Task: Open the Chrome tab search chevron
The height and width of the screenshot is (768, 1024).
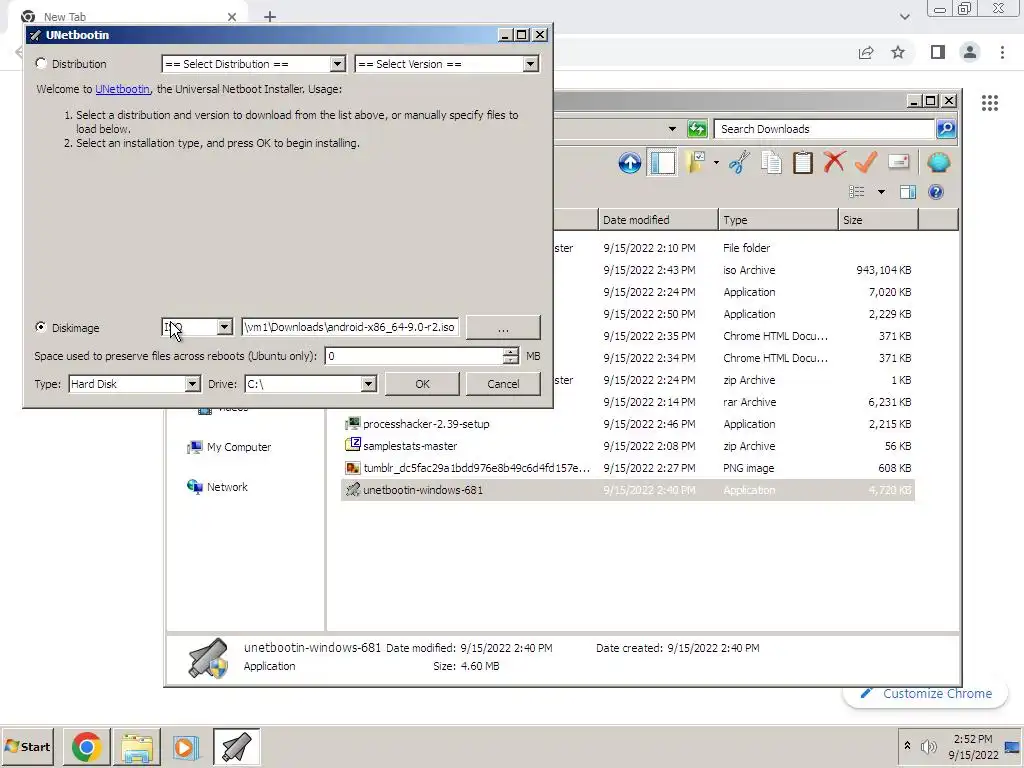Action: [x=904, y=17]
